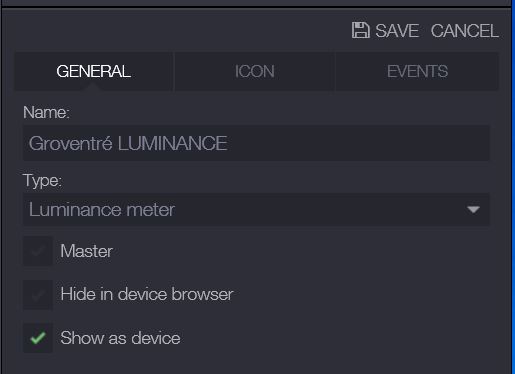The width and height of the screenshot is (515, 374).
Task: Select the Luminance meter type text
Action: [102, 210]
